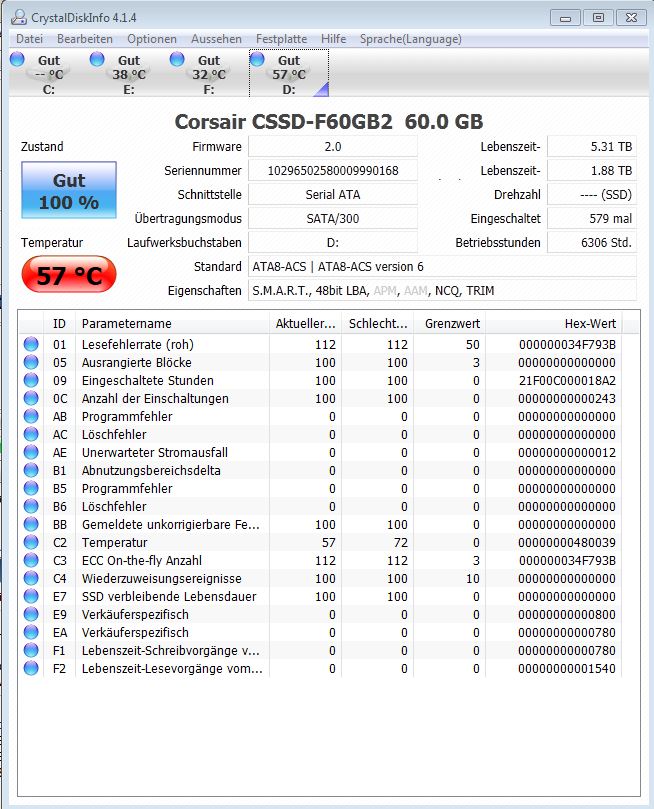The image size is (654, 809).
Task: Select the D: drive at 57 °C
Action: 289,74
